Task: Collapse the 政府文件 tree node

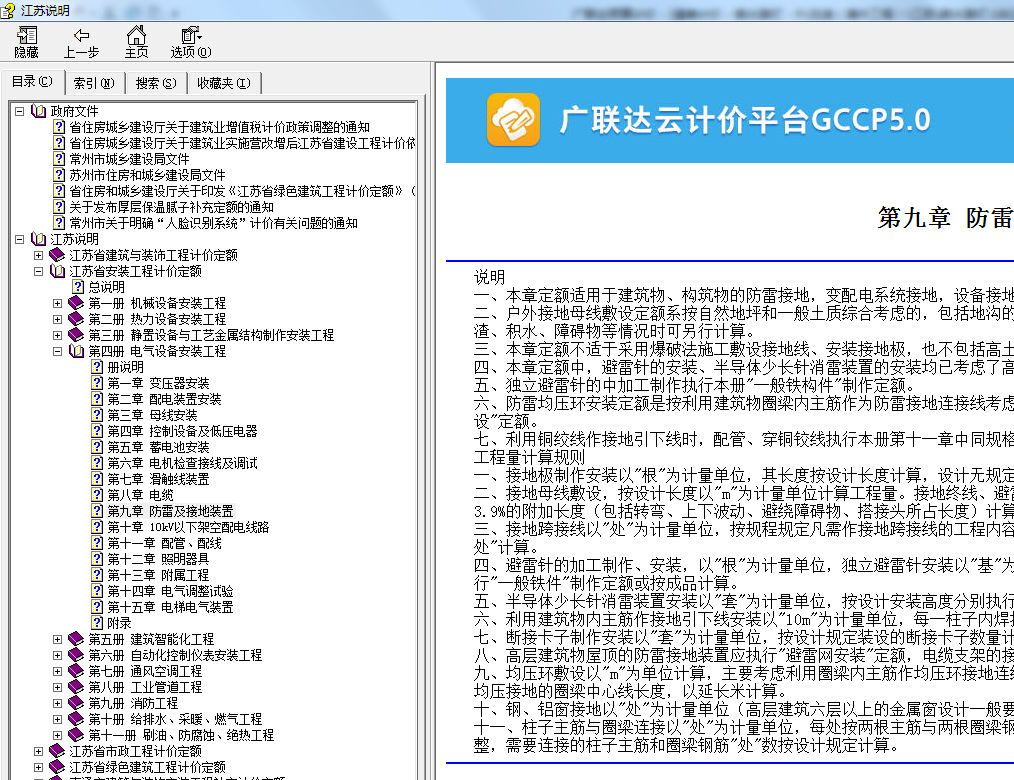Action: tap(19, 111)
